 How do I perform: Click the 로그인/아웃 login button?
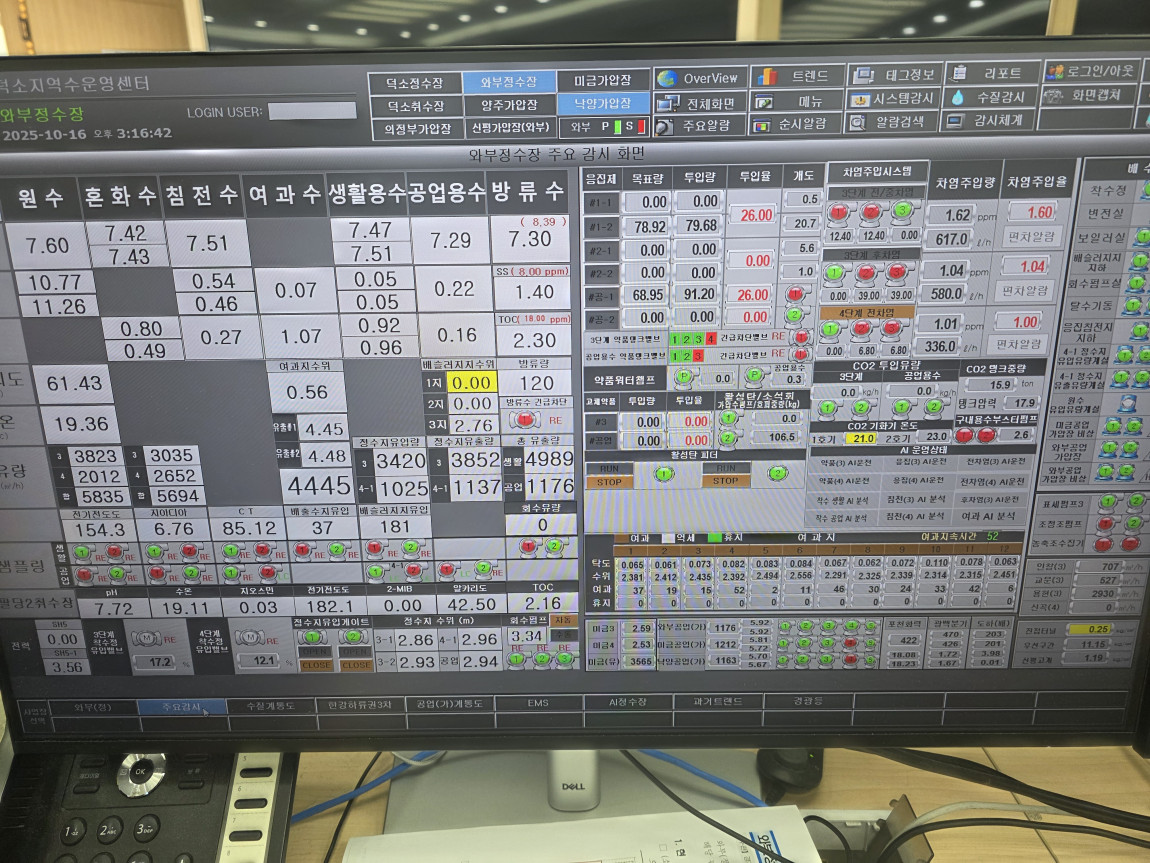point(1091,71)
